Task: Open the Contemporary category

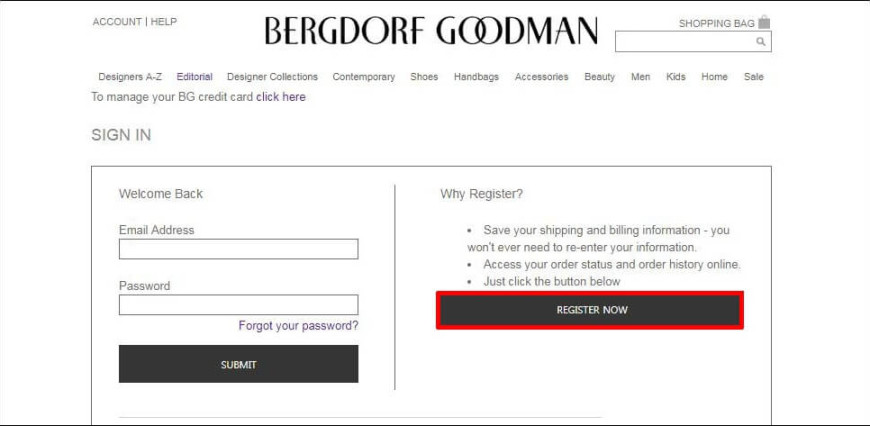Action: (x=364, y=77)
